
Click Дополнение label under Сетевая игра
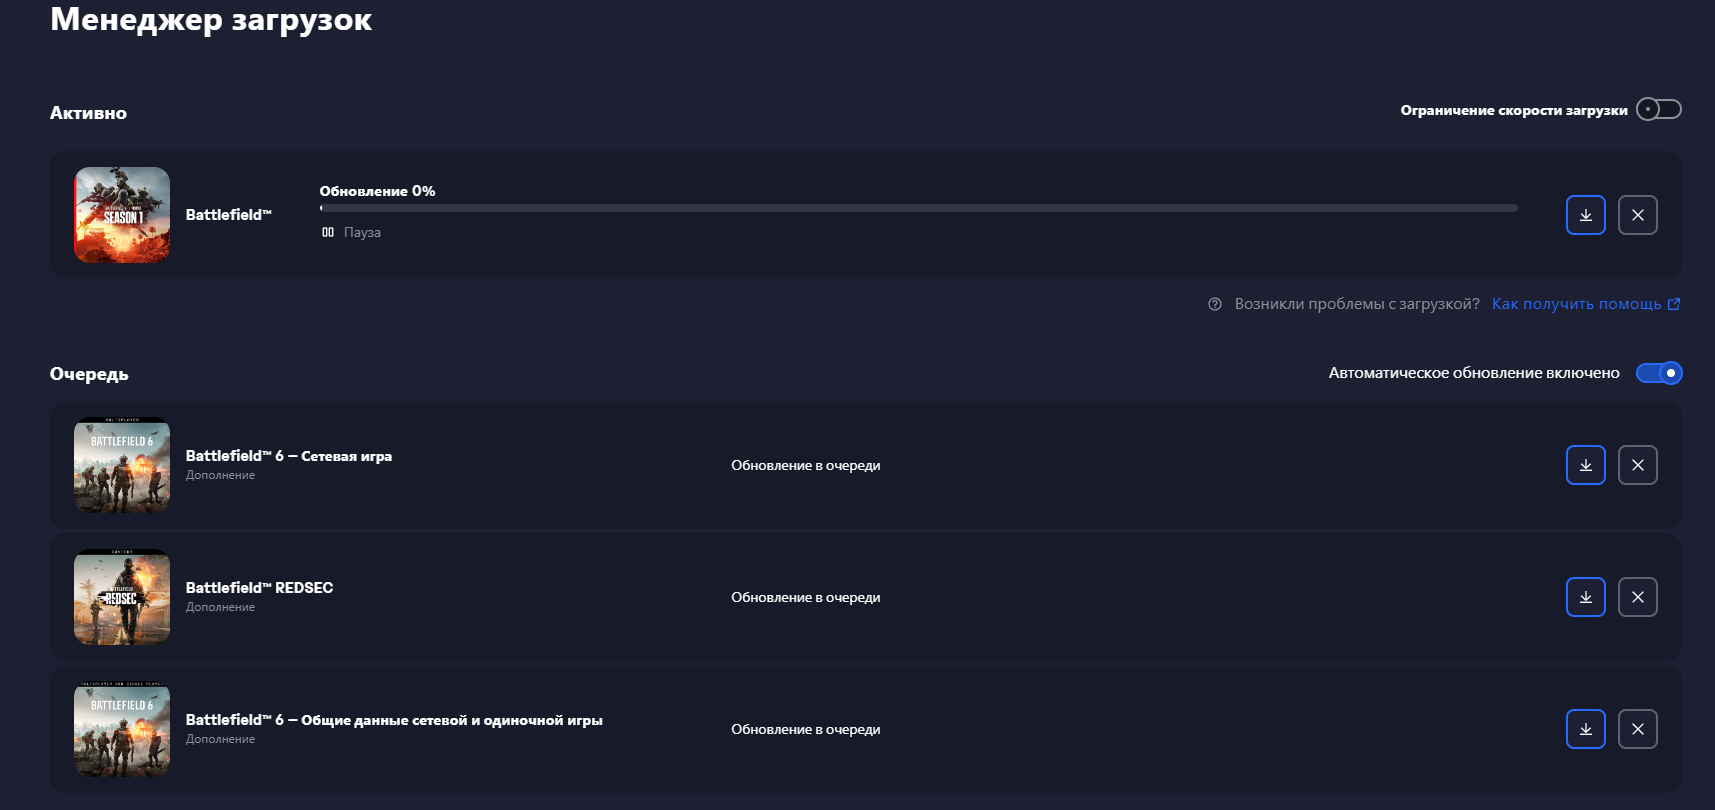220,475
